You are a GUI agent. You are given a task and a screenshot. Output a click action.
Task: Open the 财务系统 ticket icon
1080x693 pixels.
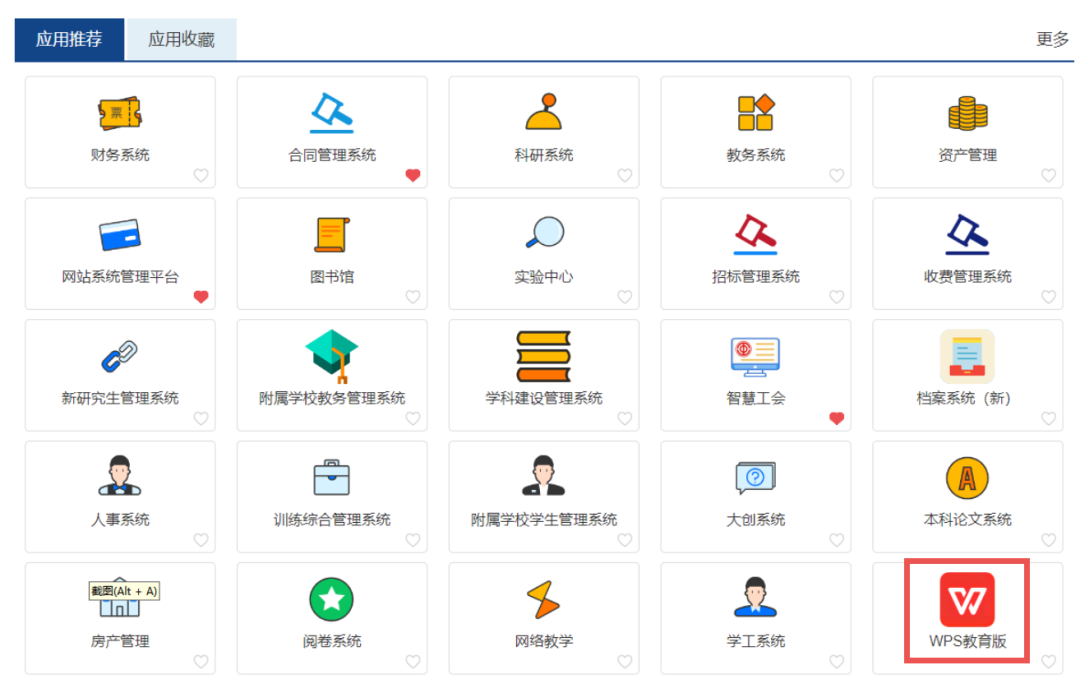coord(120,113)
